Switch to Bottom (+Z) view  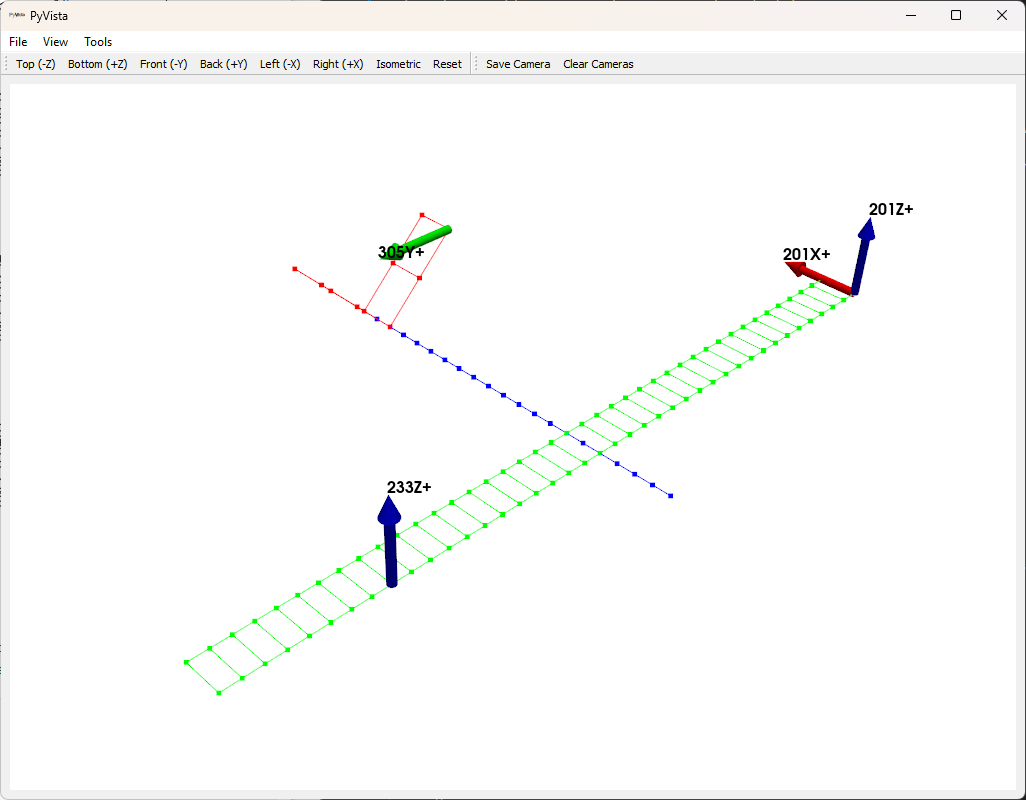tap(98, 64)
